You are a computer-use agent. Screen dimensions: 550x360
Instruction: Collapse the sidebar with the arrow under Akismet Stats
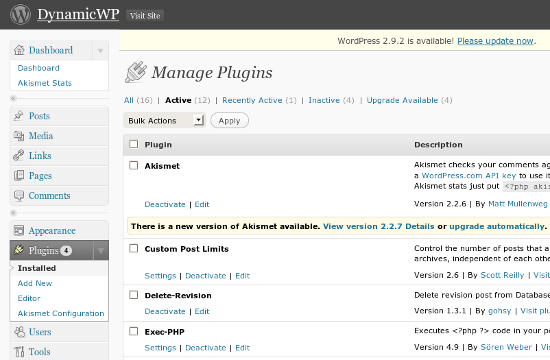coord(13,99)
